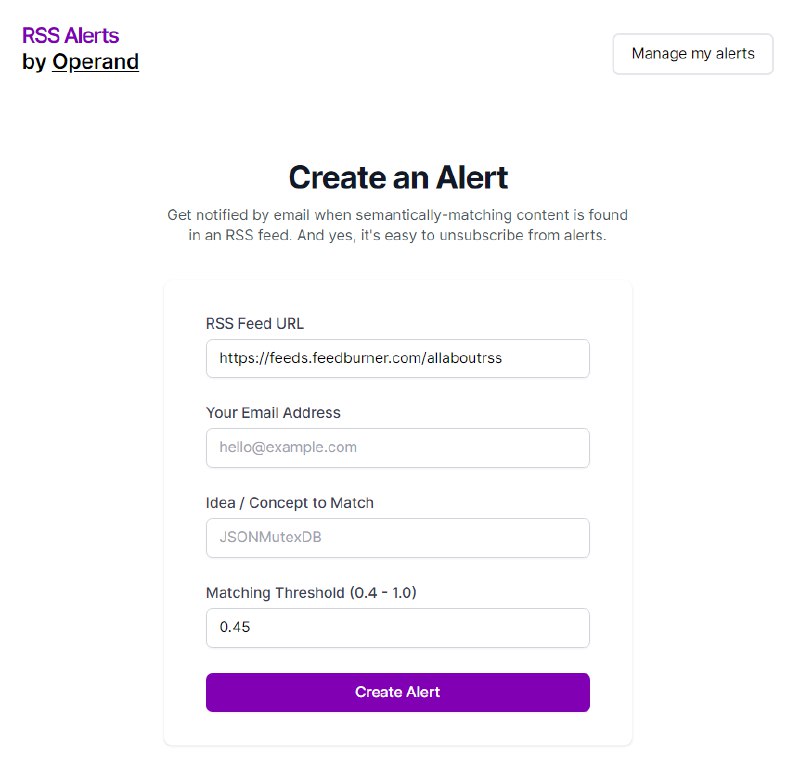Click the RSS Feed URL label
Screen dimensions: 800x765
[x=253, y=323]
